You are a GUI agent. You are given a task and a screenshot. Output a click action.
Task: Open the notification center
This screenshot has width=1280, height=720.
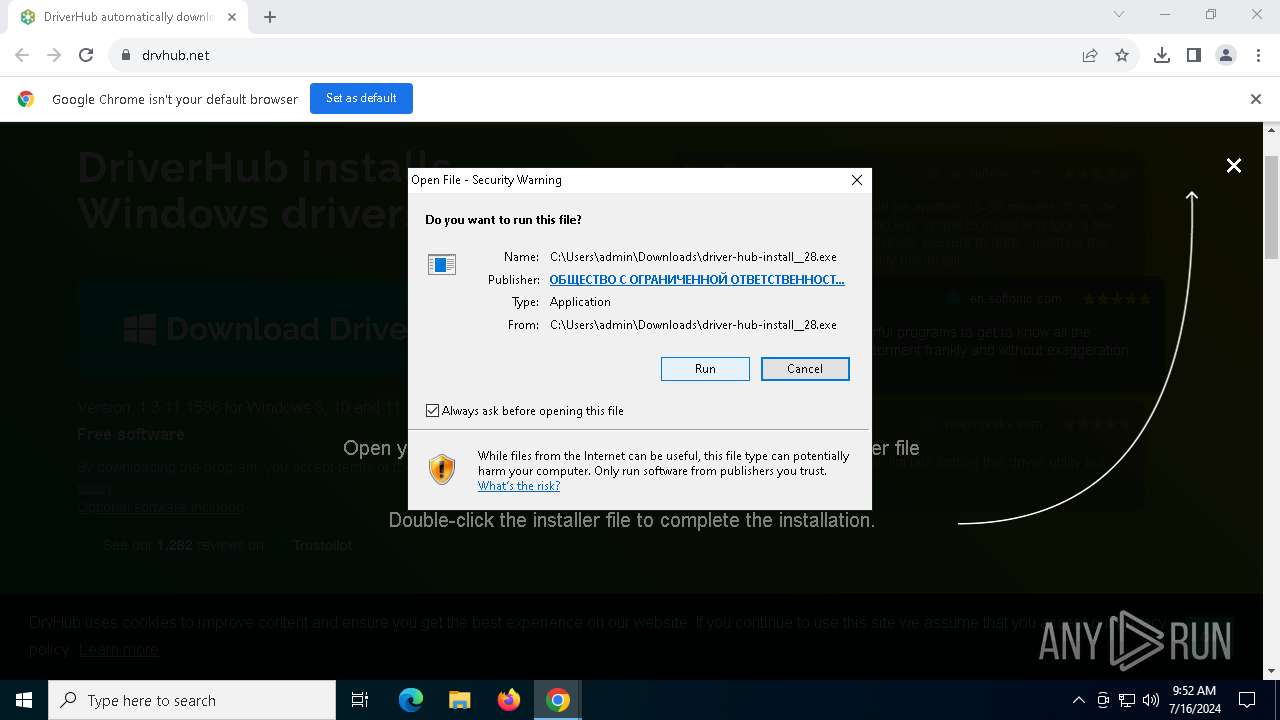point(1247,700)
